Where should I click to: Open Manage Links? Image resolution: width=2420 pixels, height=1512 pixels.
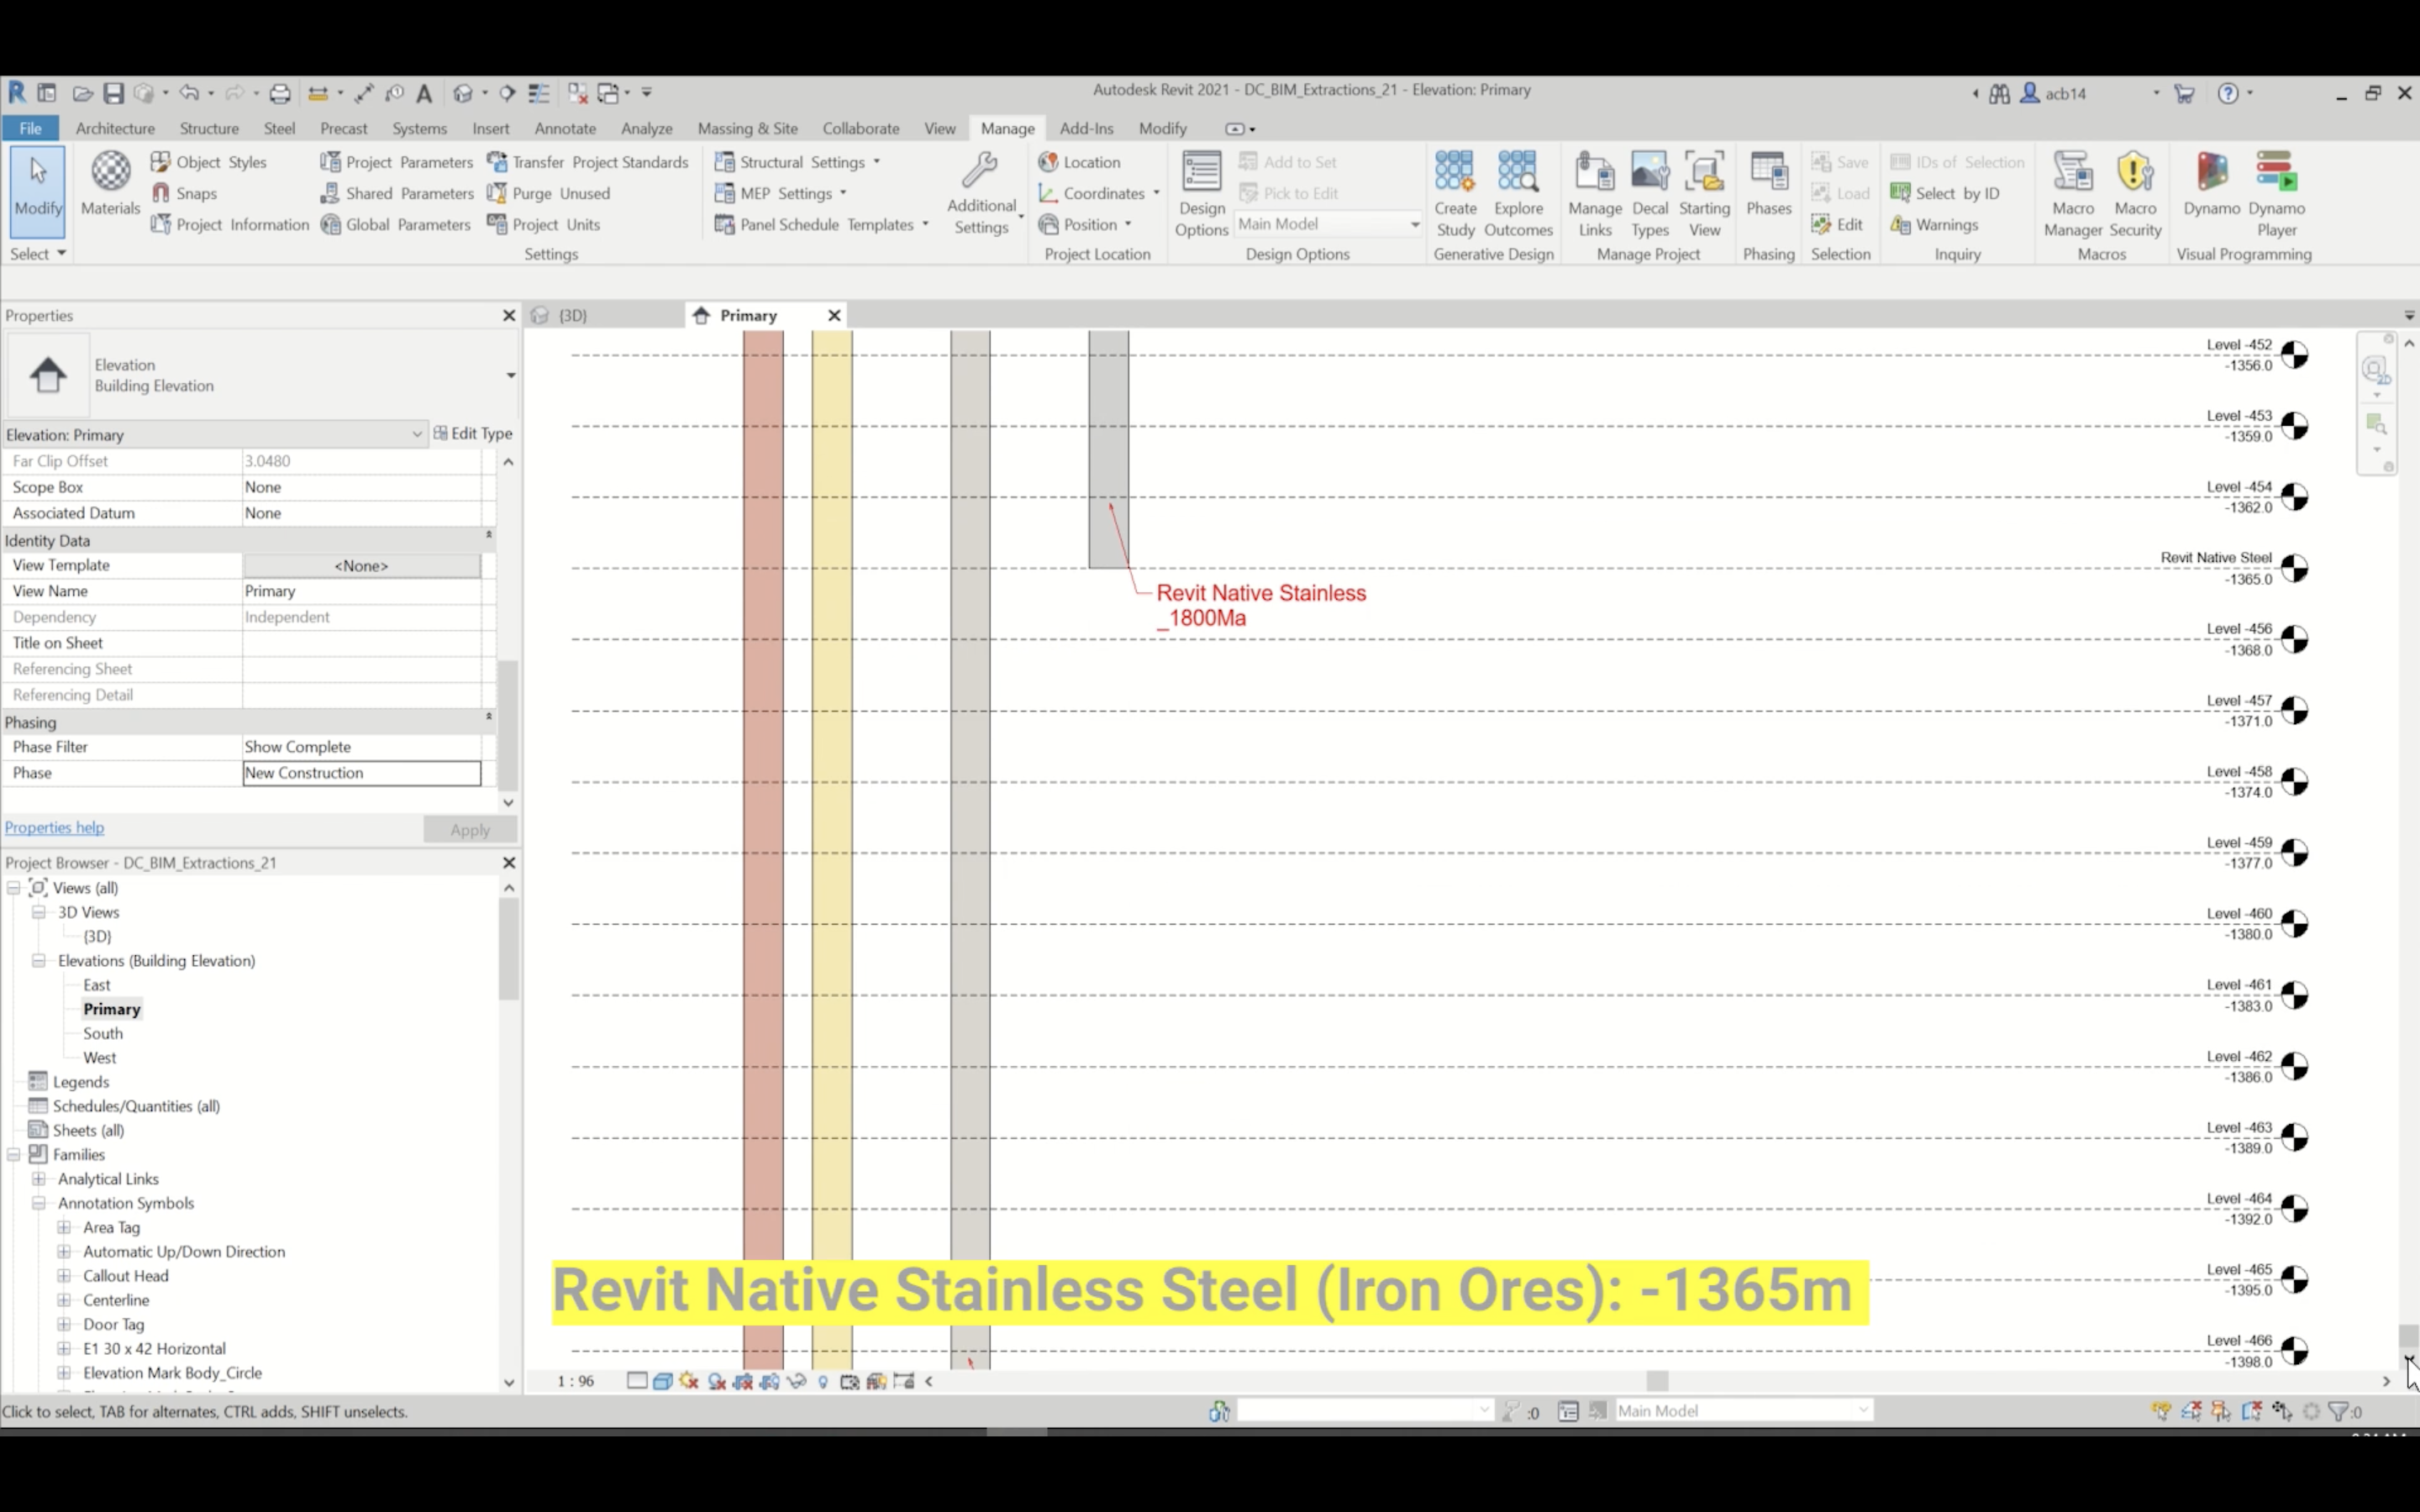coord(1595,194)
